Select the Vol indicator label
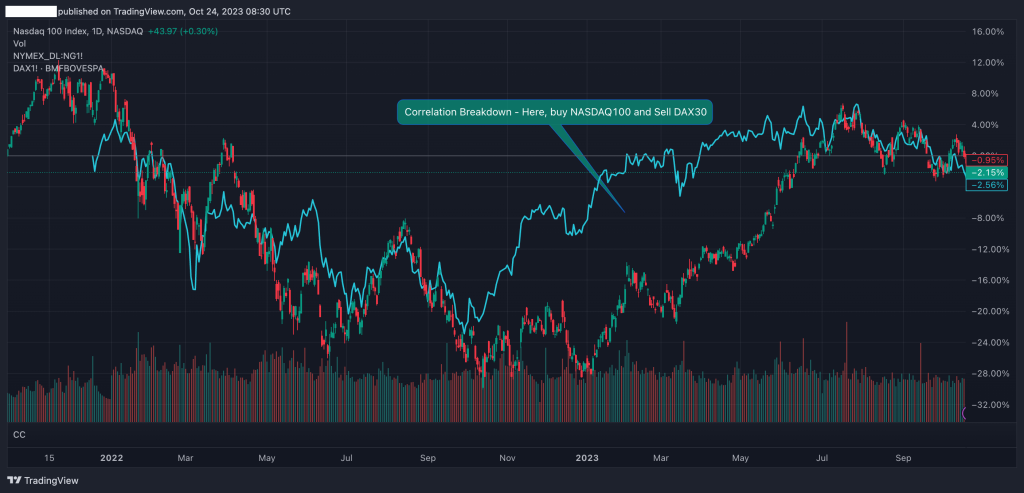This screenshot has height=493, width=1024. [x=19, y=43]
